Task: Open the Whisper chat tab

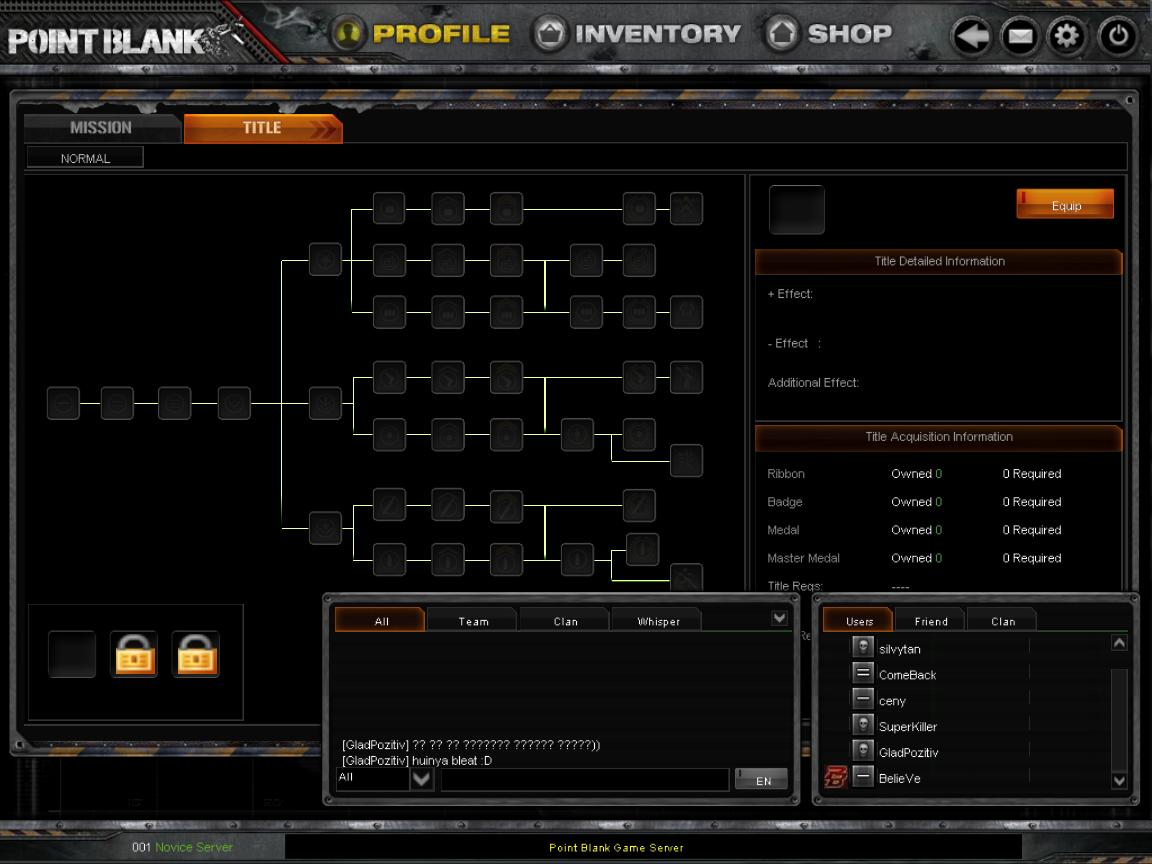Action: pos(657,621)
